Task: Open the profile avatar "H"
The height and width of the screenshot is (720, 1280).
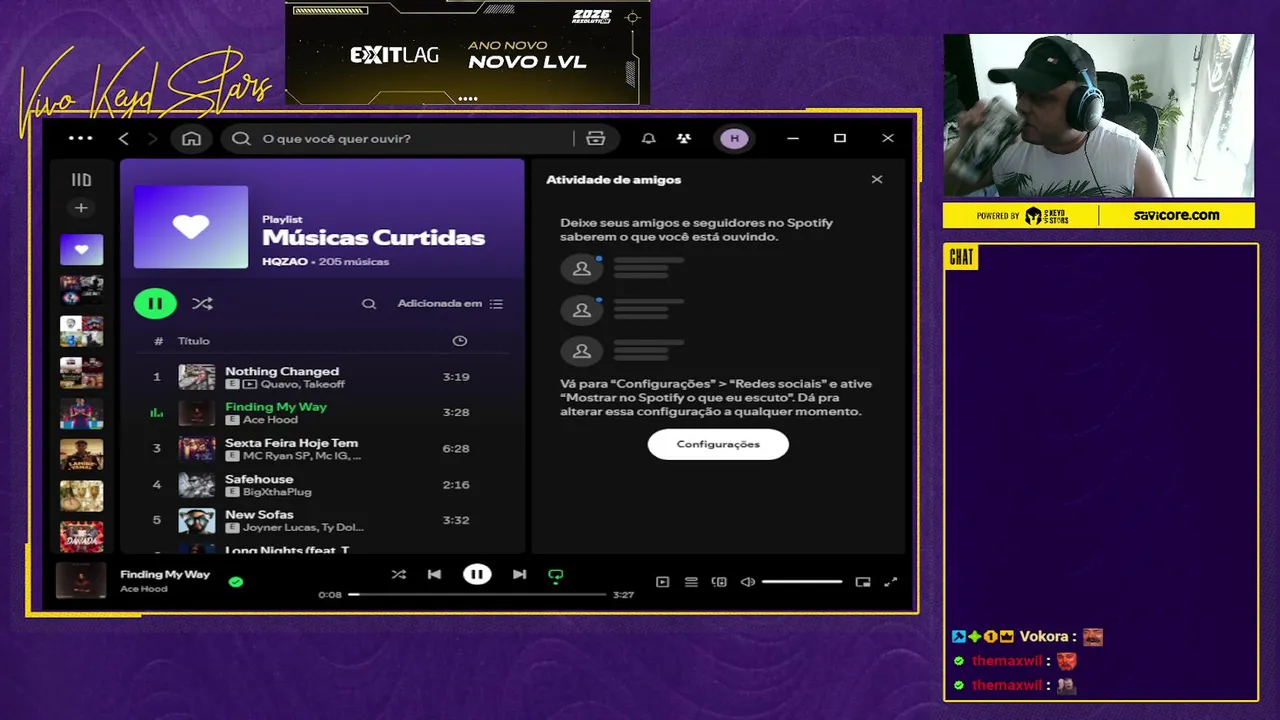Action: (734, 138)
